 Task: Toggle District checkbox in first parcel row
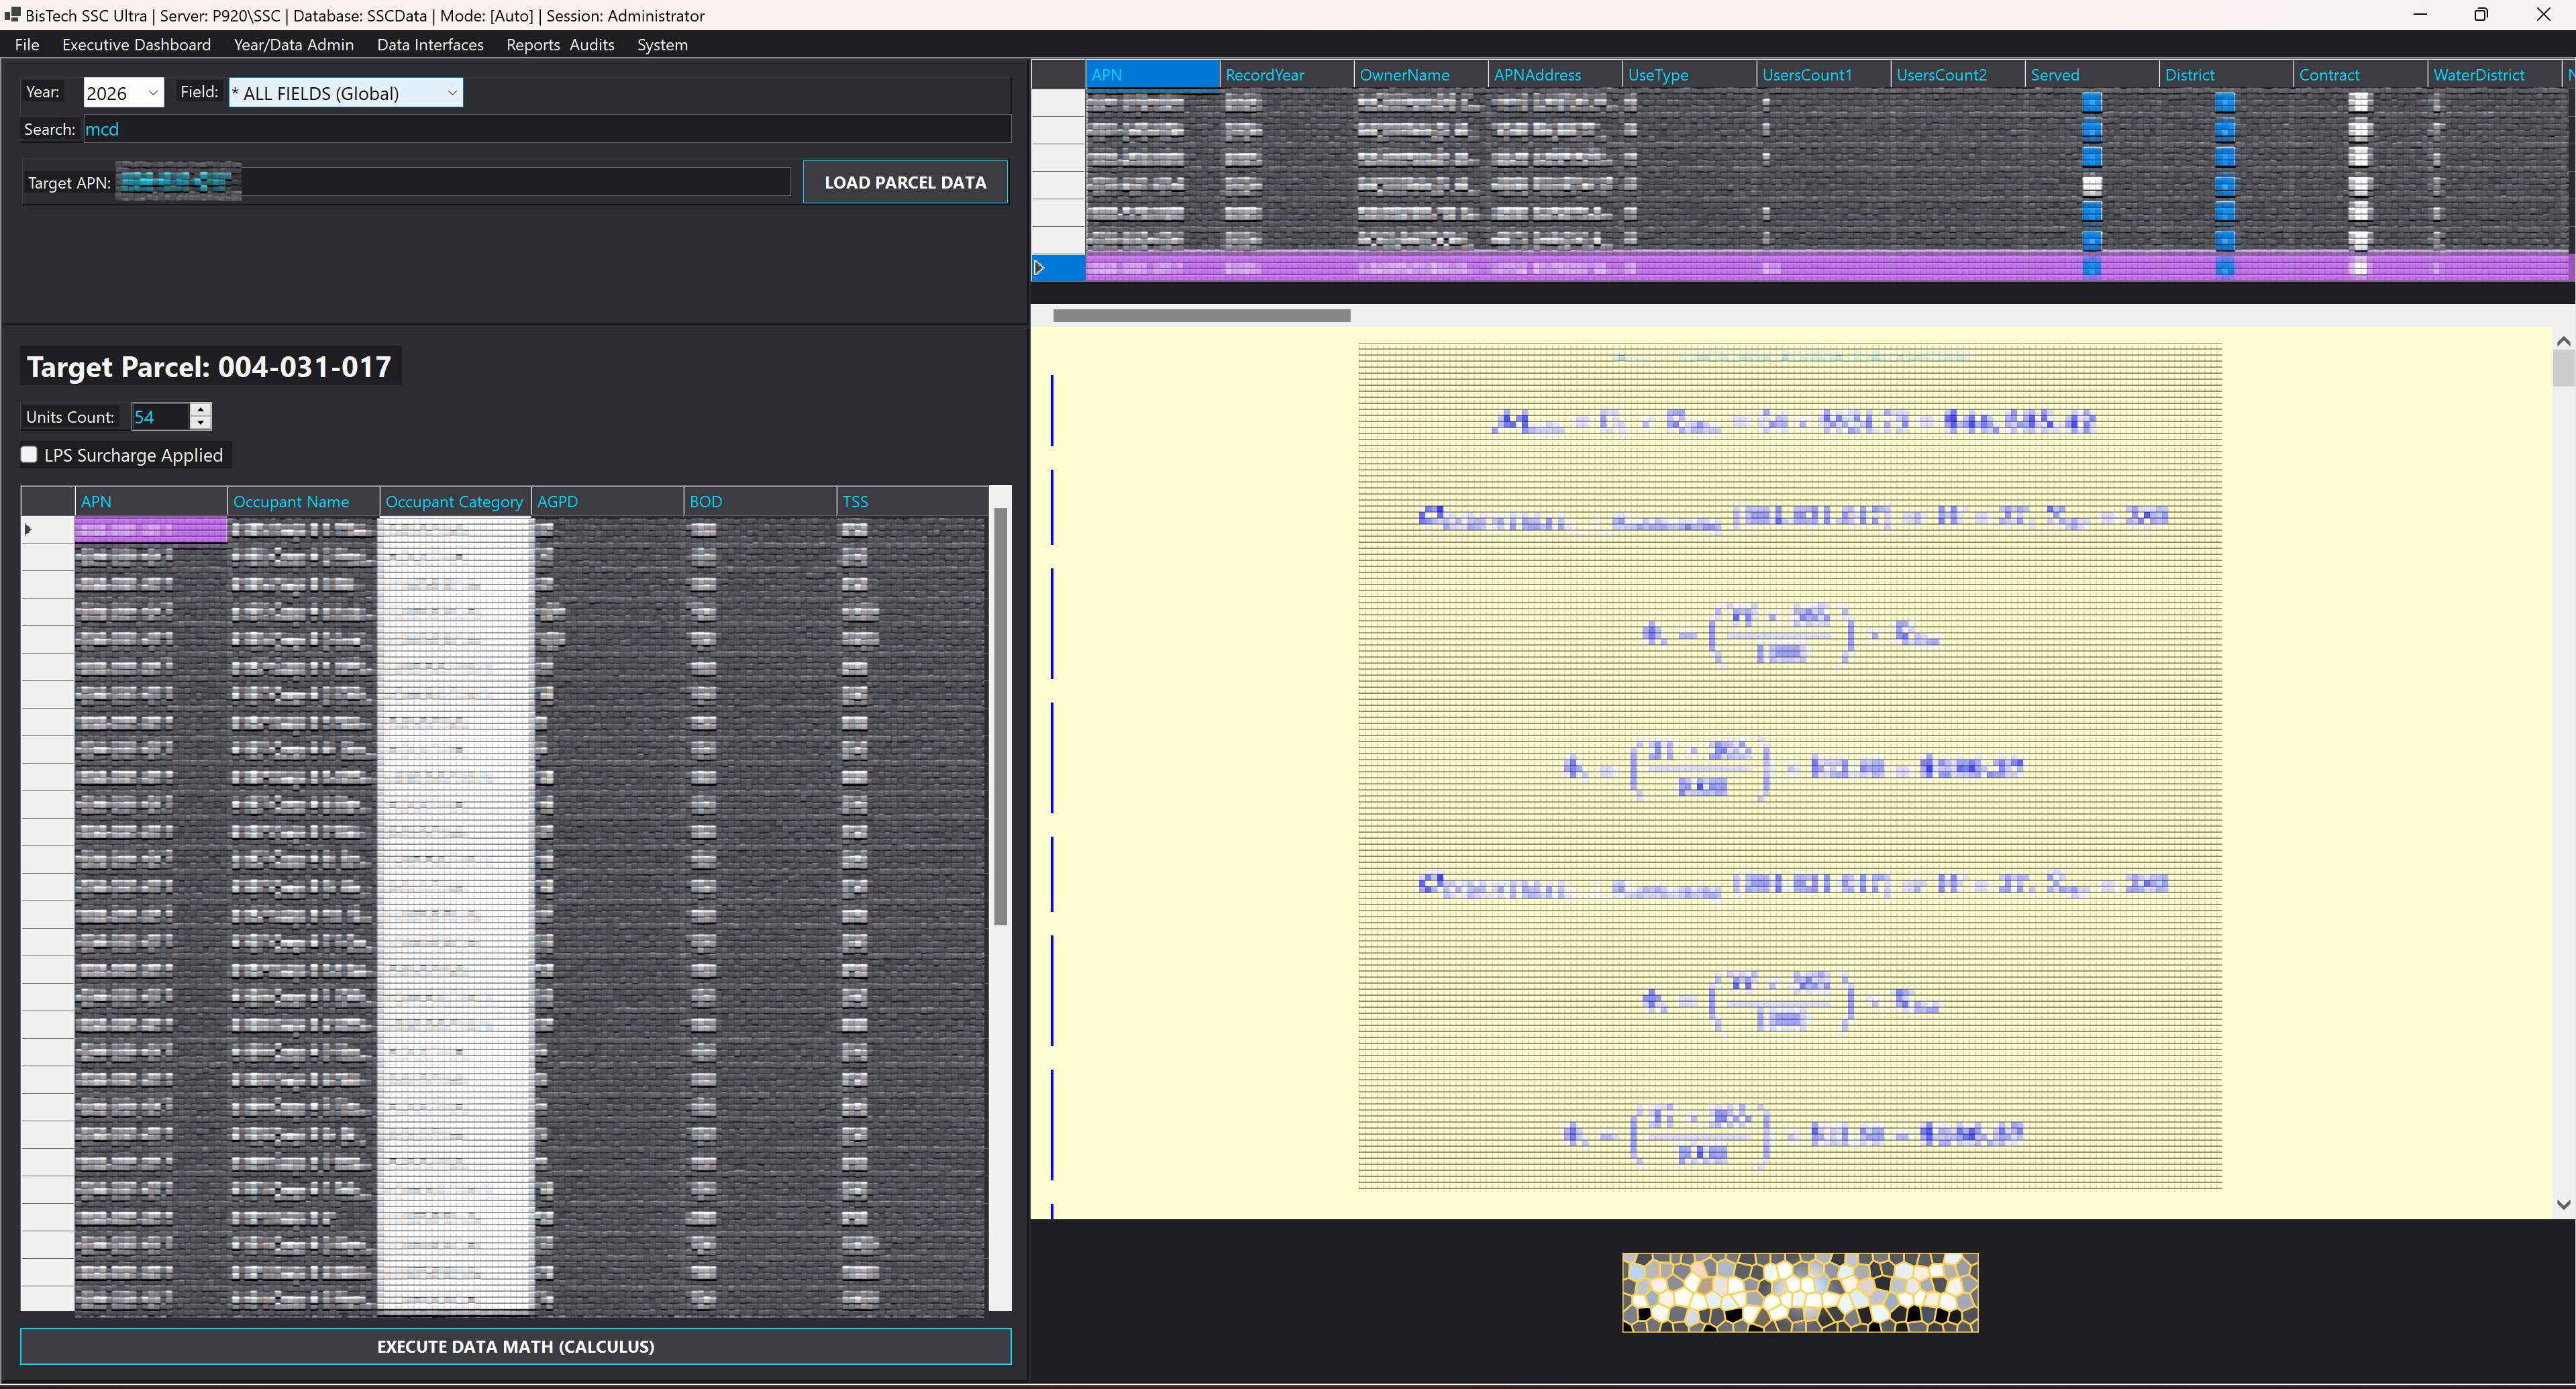(x=2225, y=102)
